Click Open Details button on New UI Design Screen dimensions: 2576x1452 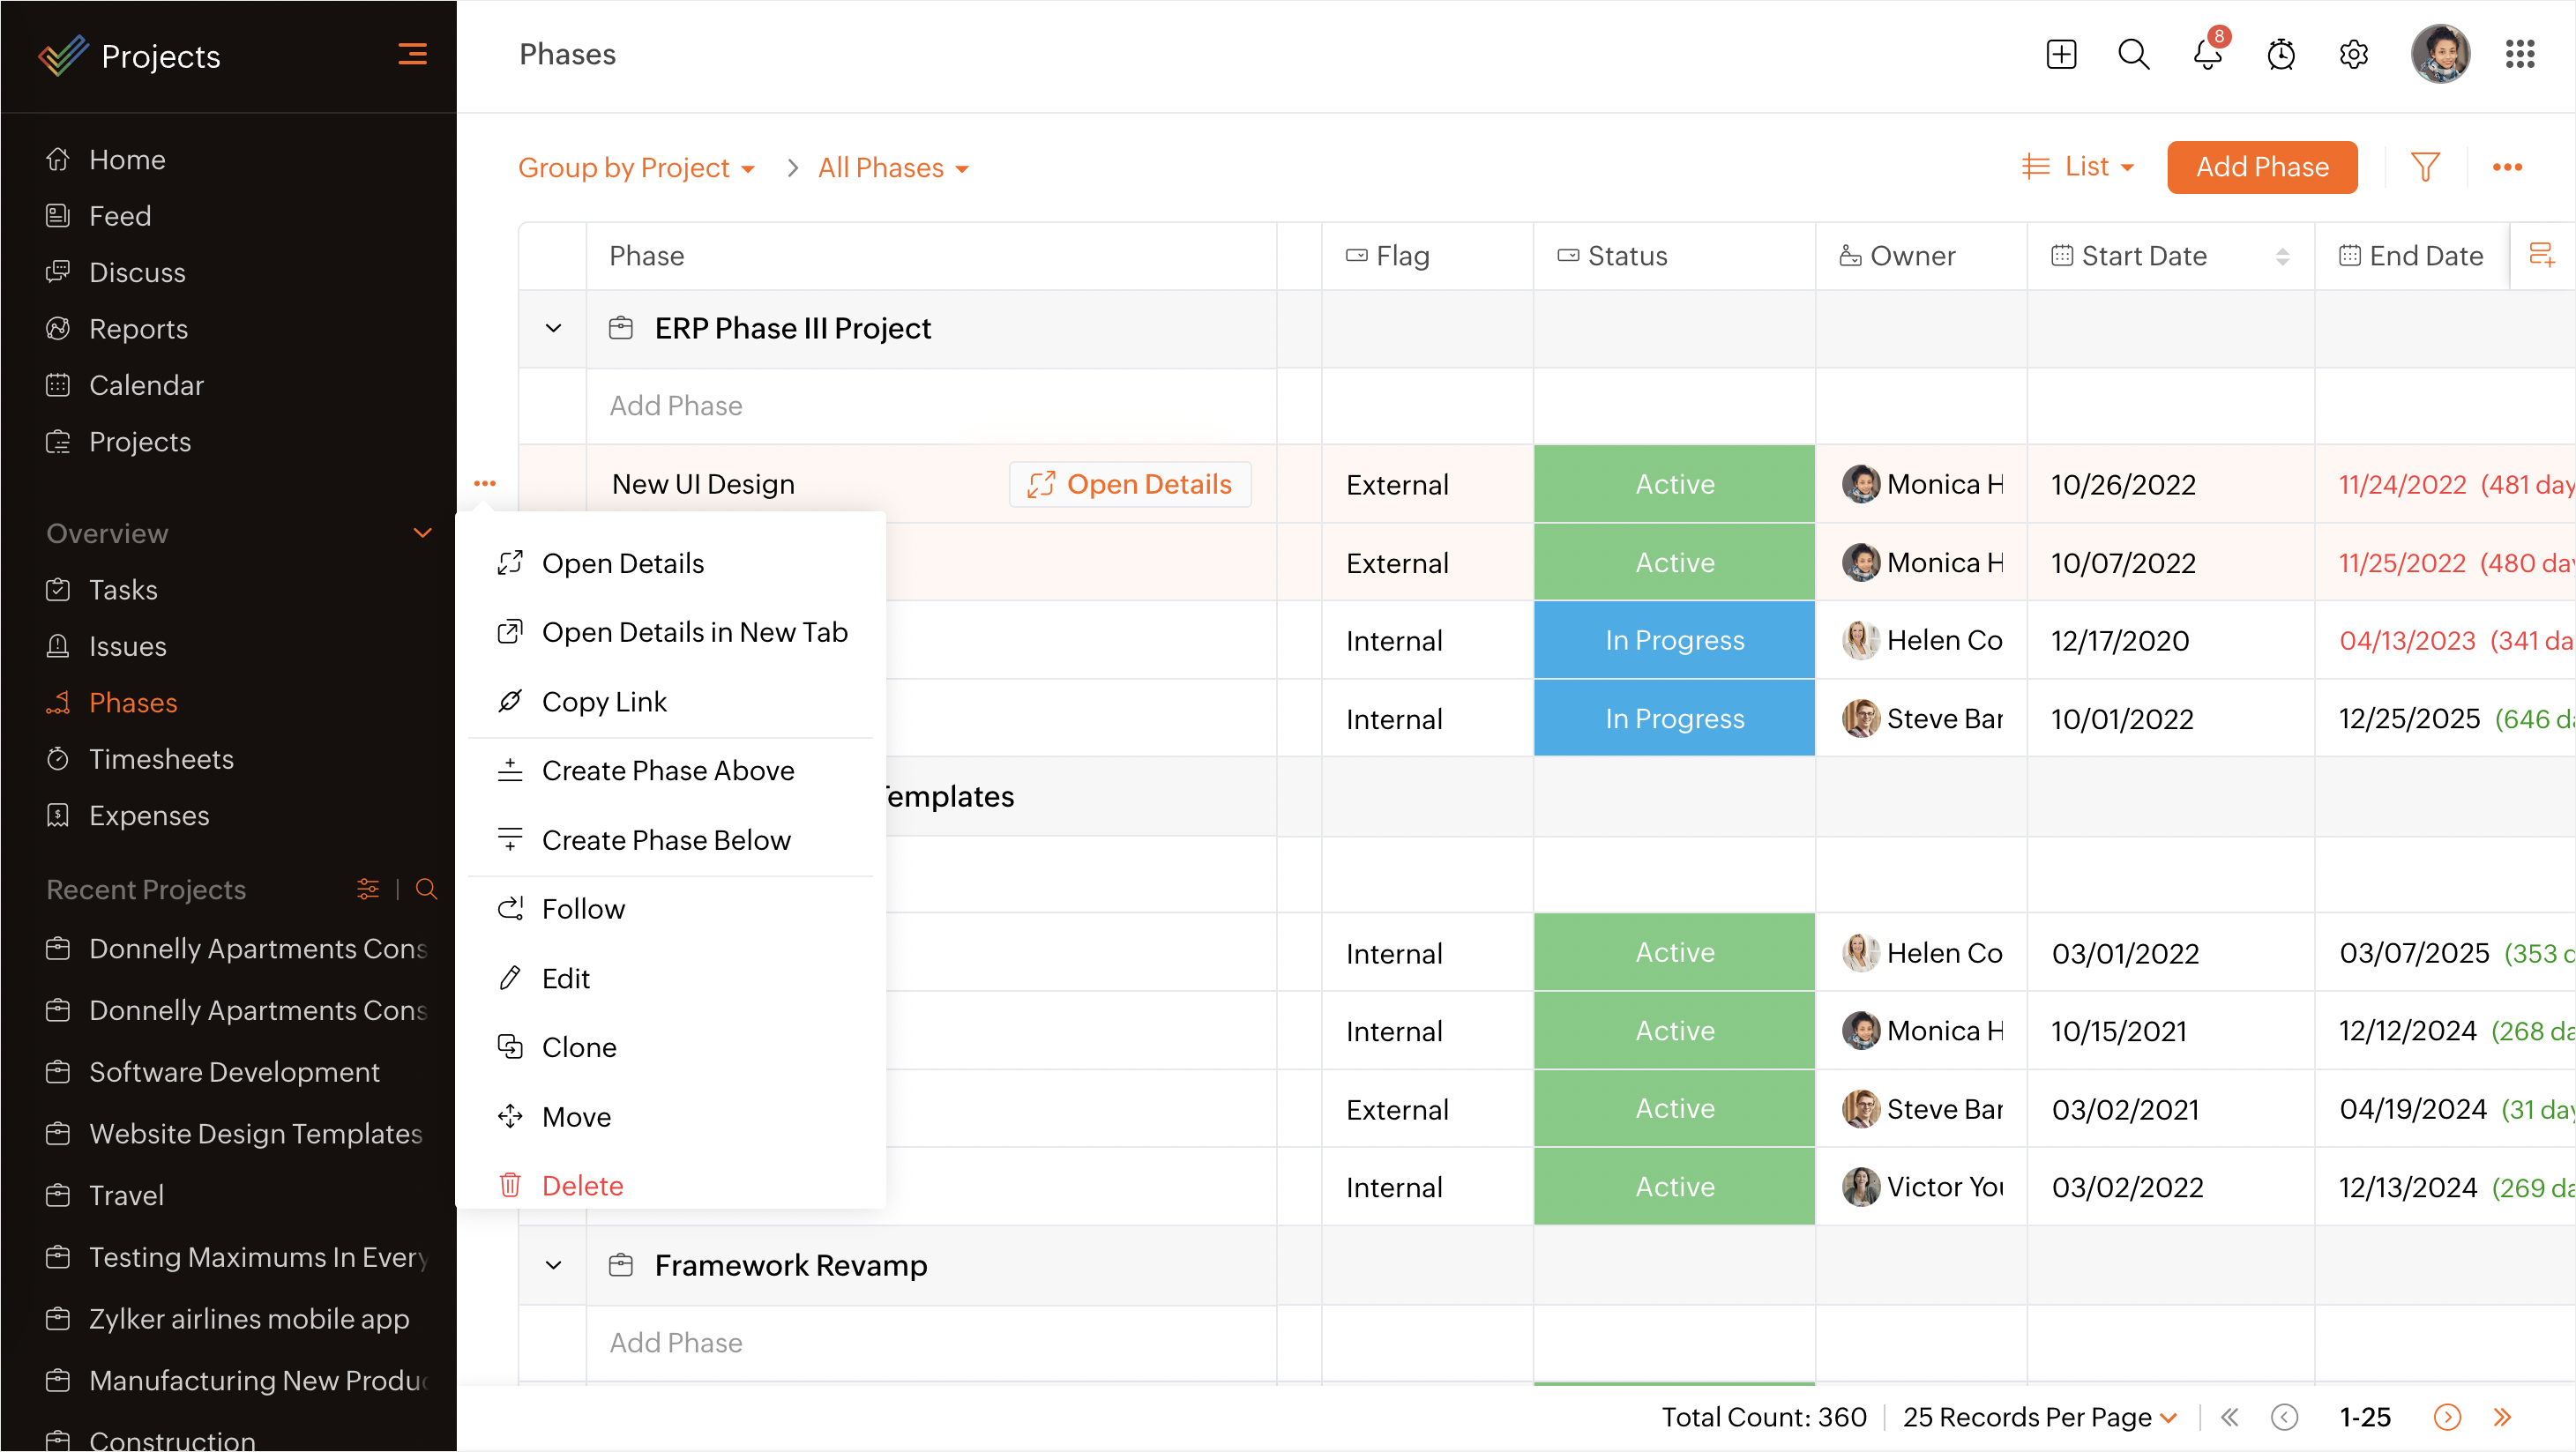pos(1130,484)
